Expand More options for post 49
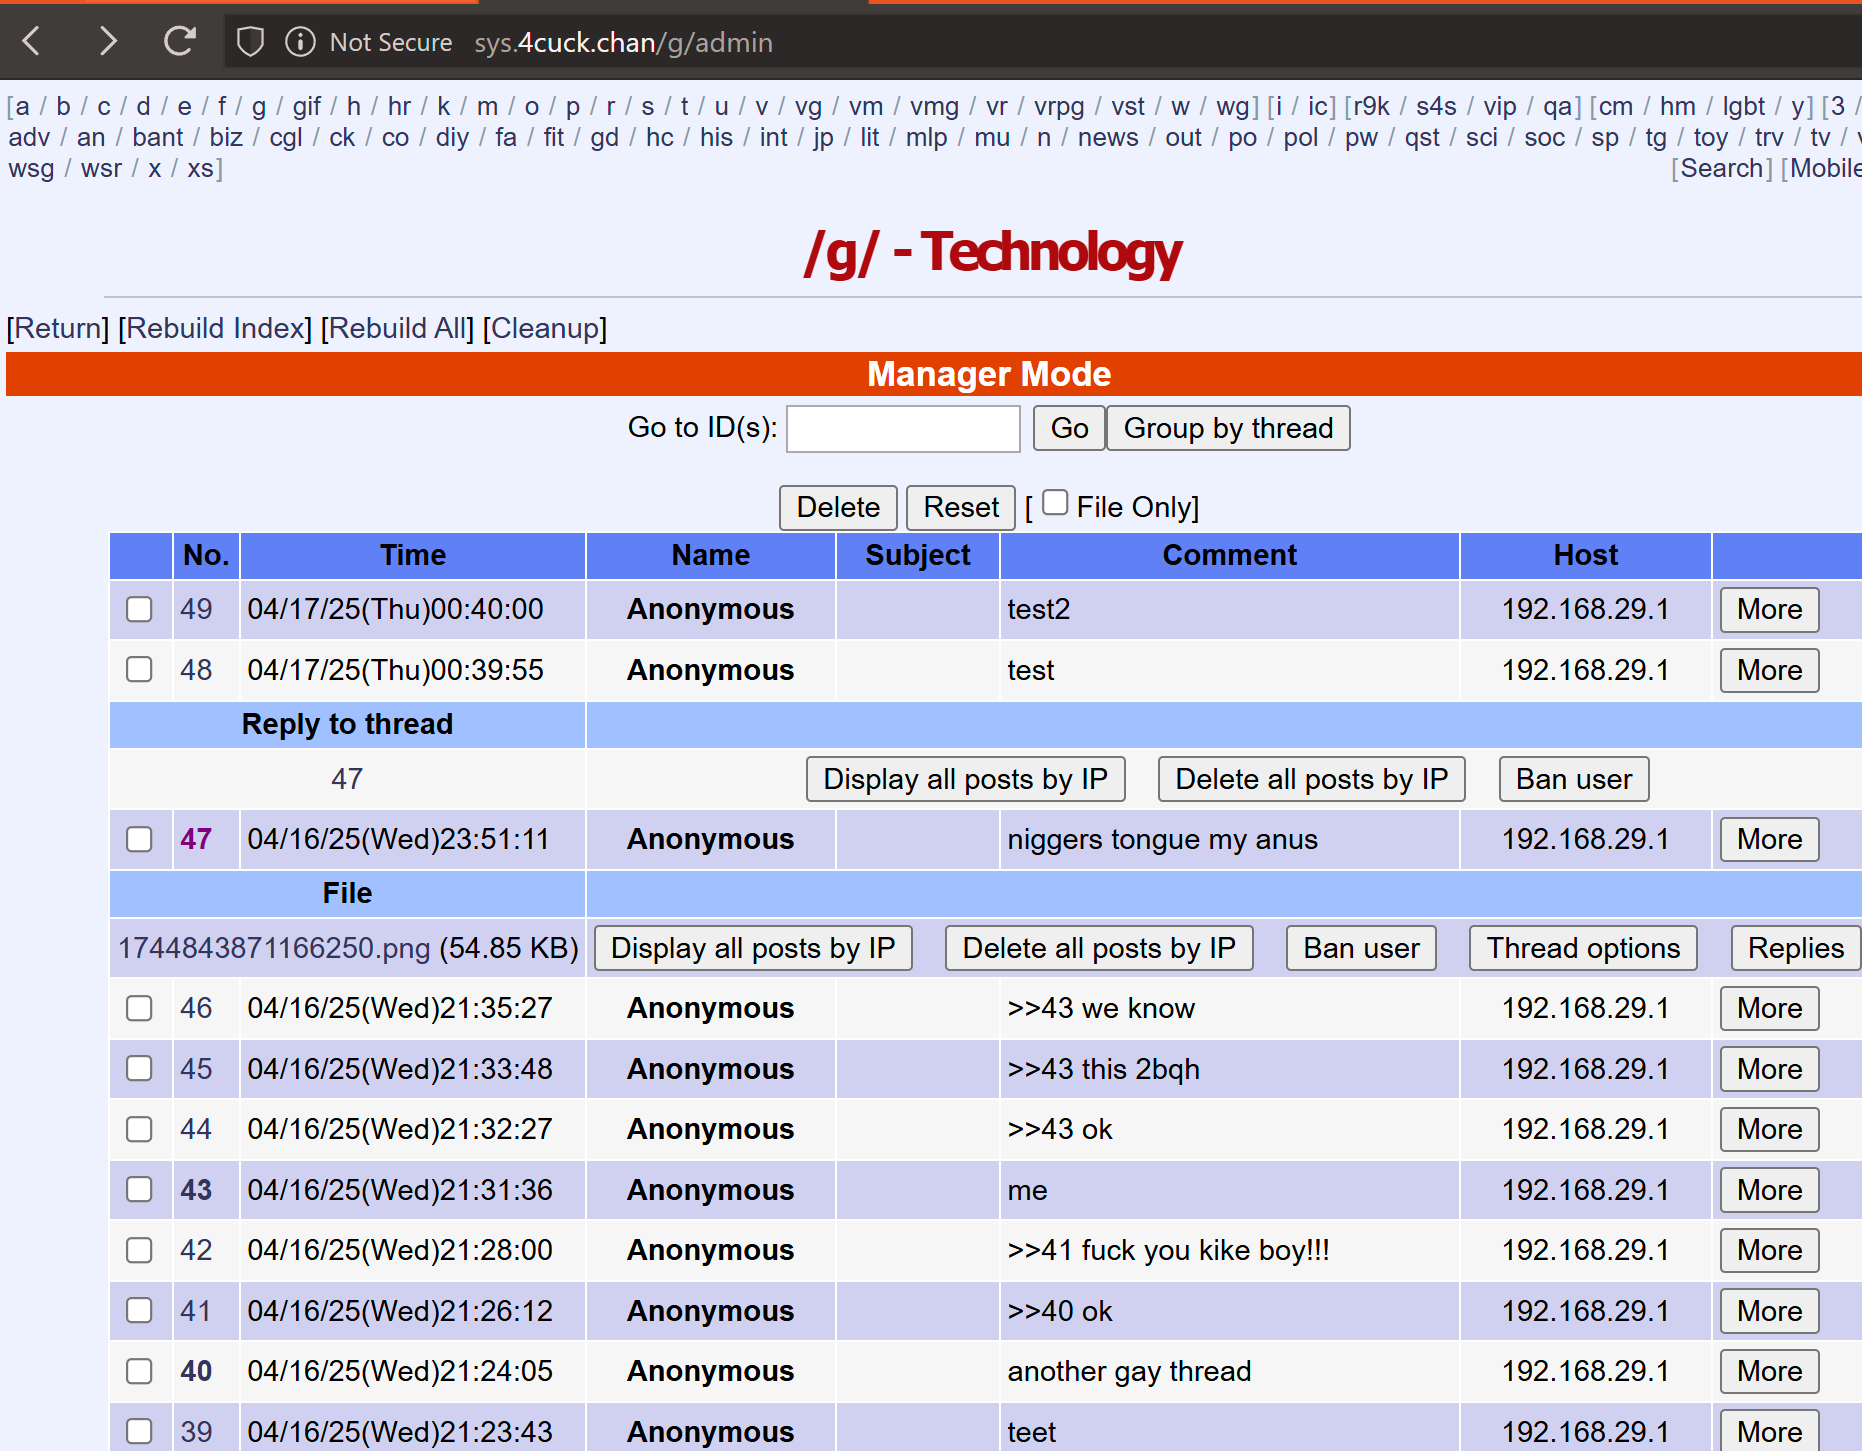The image size is (1862, 1451). click(x=1768, y=609)
